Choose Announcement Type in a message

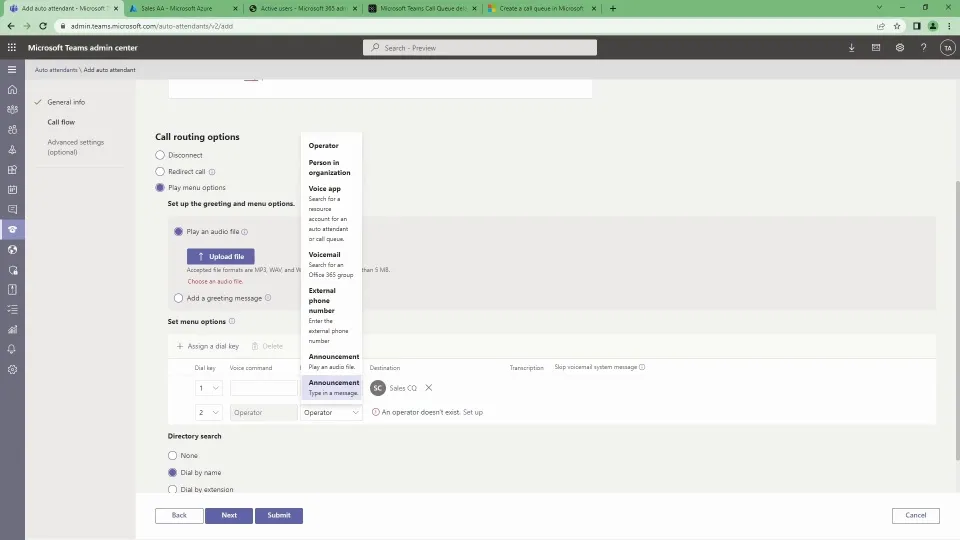pyautogui.click(x=331, y=388)
